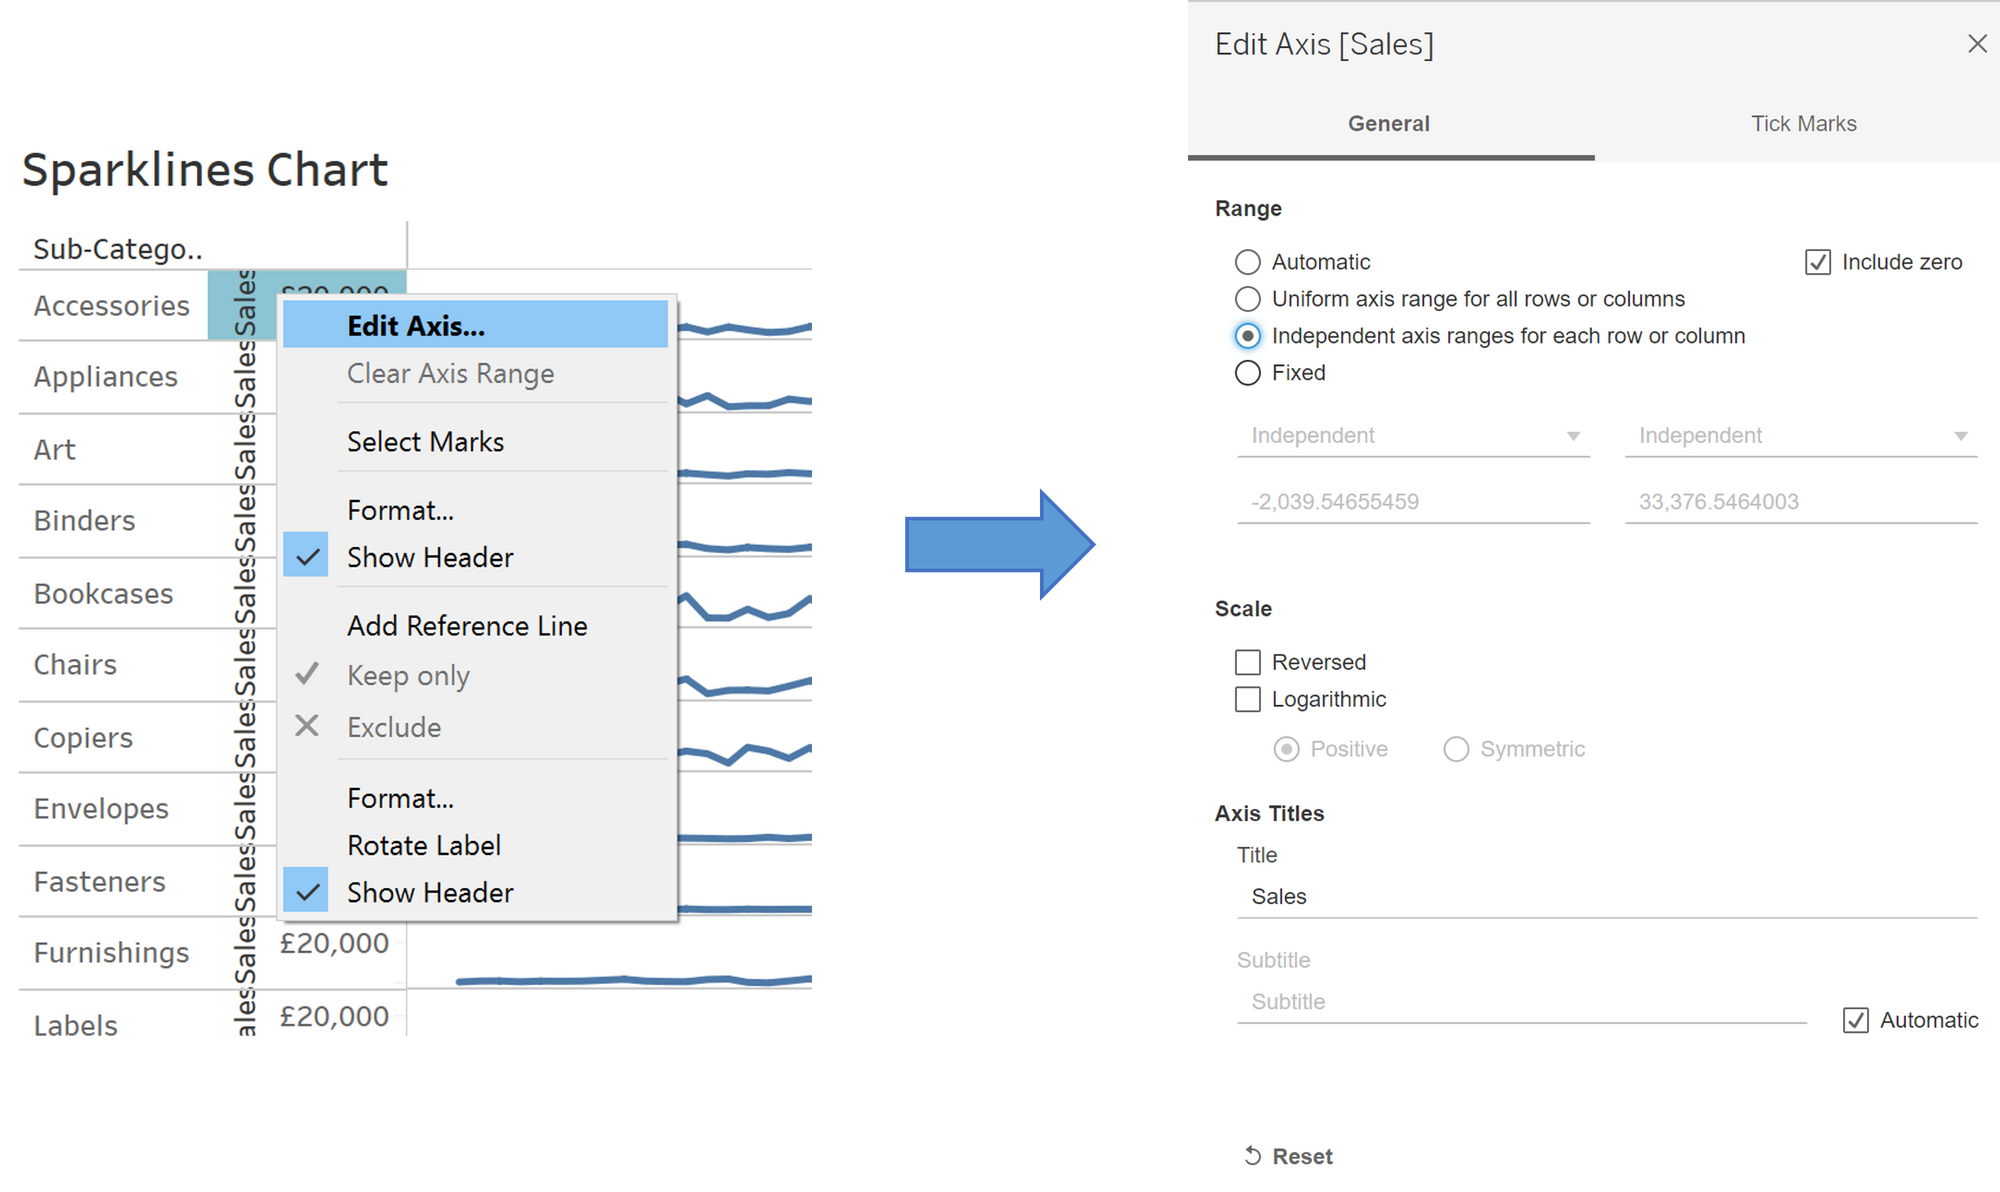Click the Keep only checkmark icon
The image size is (2000, 1192).
coord(307,675)
